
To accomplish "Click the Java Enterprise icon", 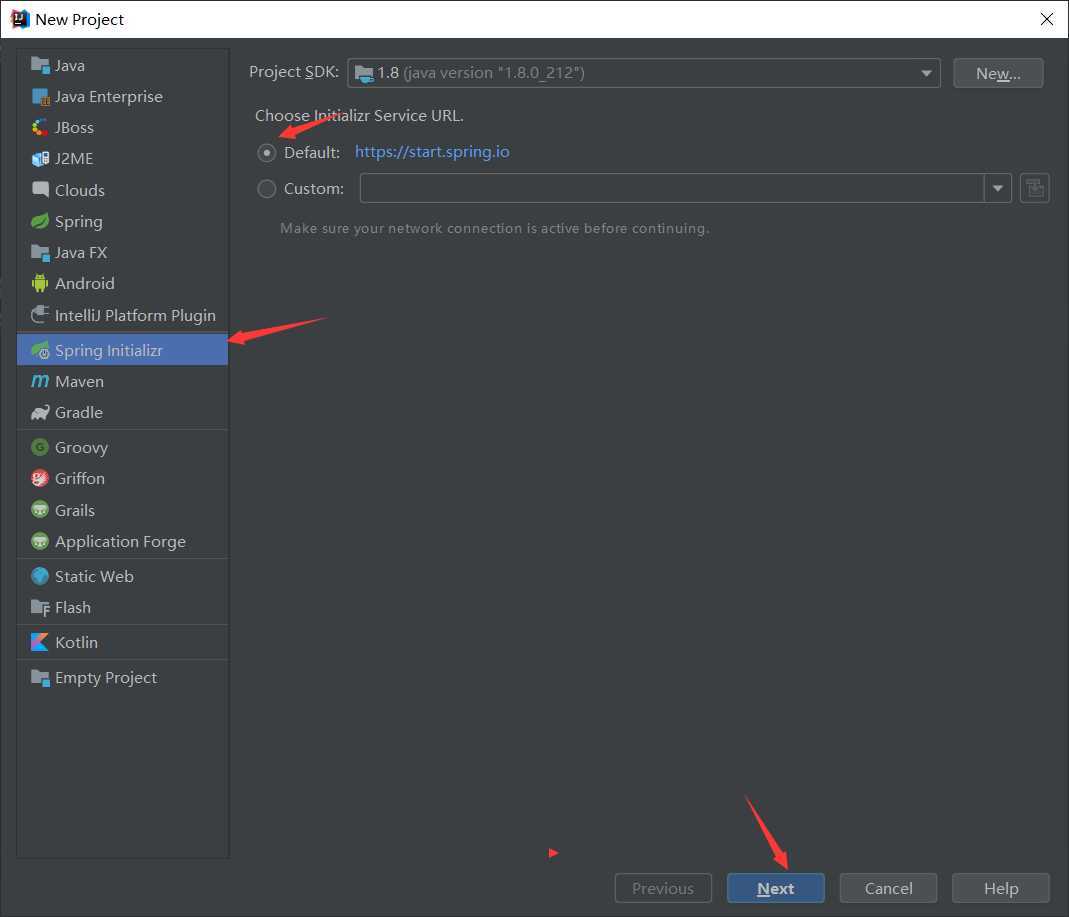I will click(40, 97).
